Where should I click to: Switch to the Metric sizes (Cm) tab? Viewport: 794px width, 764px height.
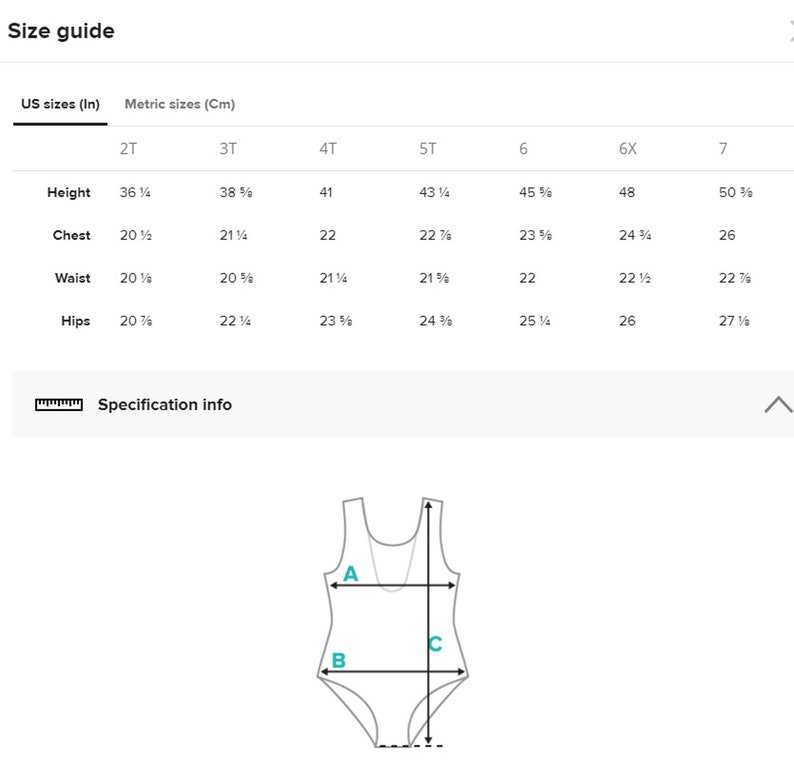coord(180,104)
